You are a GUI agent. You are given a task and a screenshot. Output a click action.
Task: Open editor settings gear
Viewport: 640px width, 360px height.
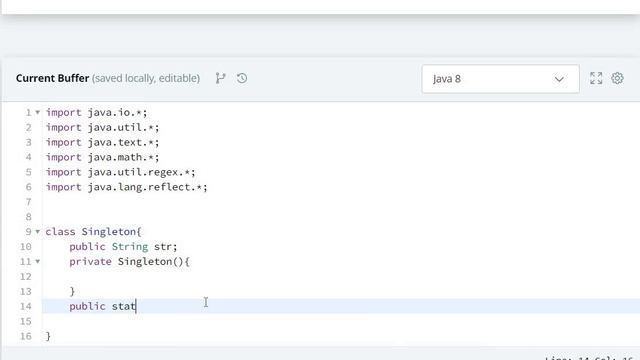[x=617, y=78]
